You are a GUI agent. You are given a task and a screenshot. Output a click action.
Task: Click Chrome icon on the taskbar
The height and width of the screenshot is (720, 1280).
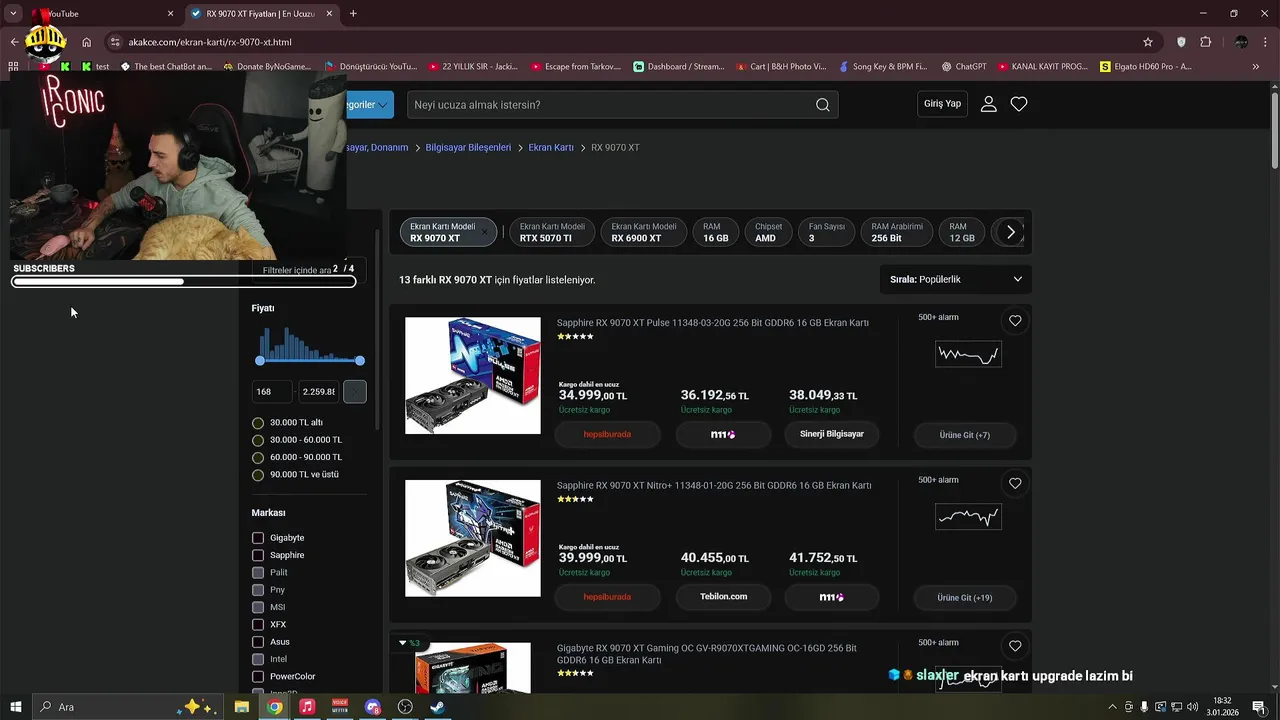coord(274,707)
